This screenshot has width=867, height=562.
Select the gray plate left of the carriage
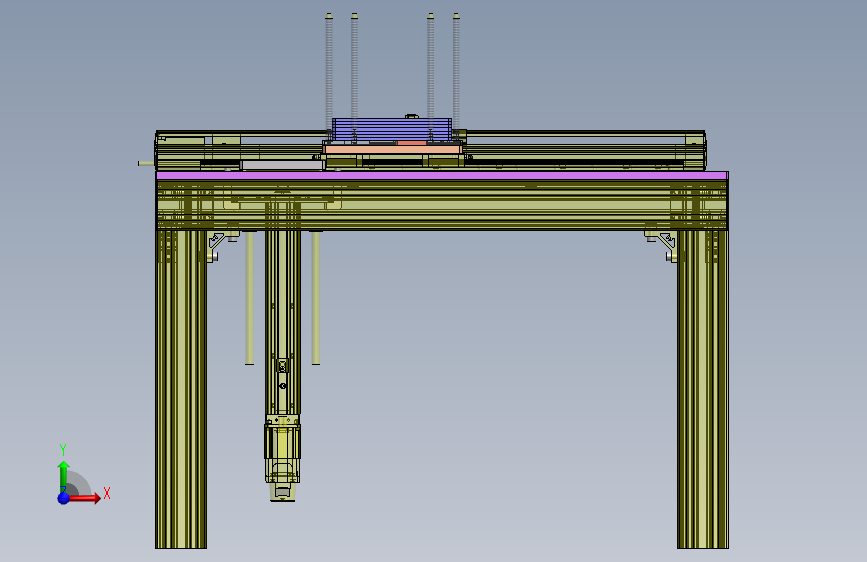(x=282, y=165)
